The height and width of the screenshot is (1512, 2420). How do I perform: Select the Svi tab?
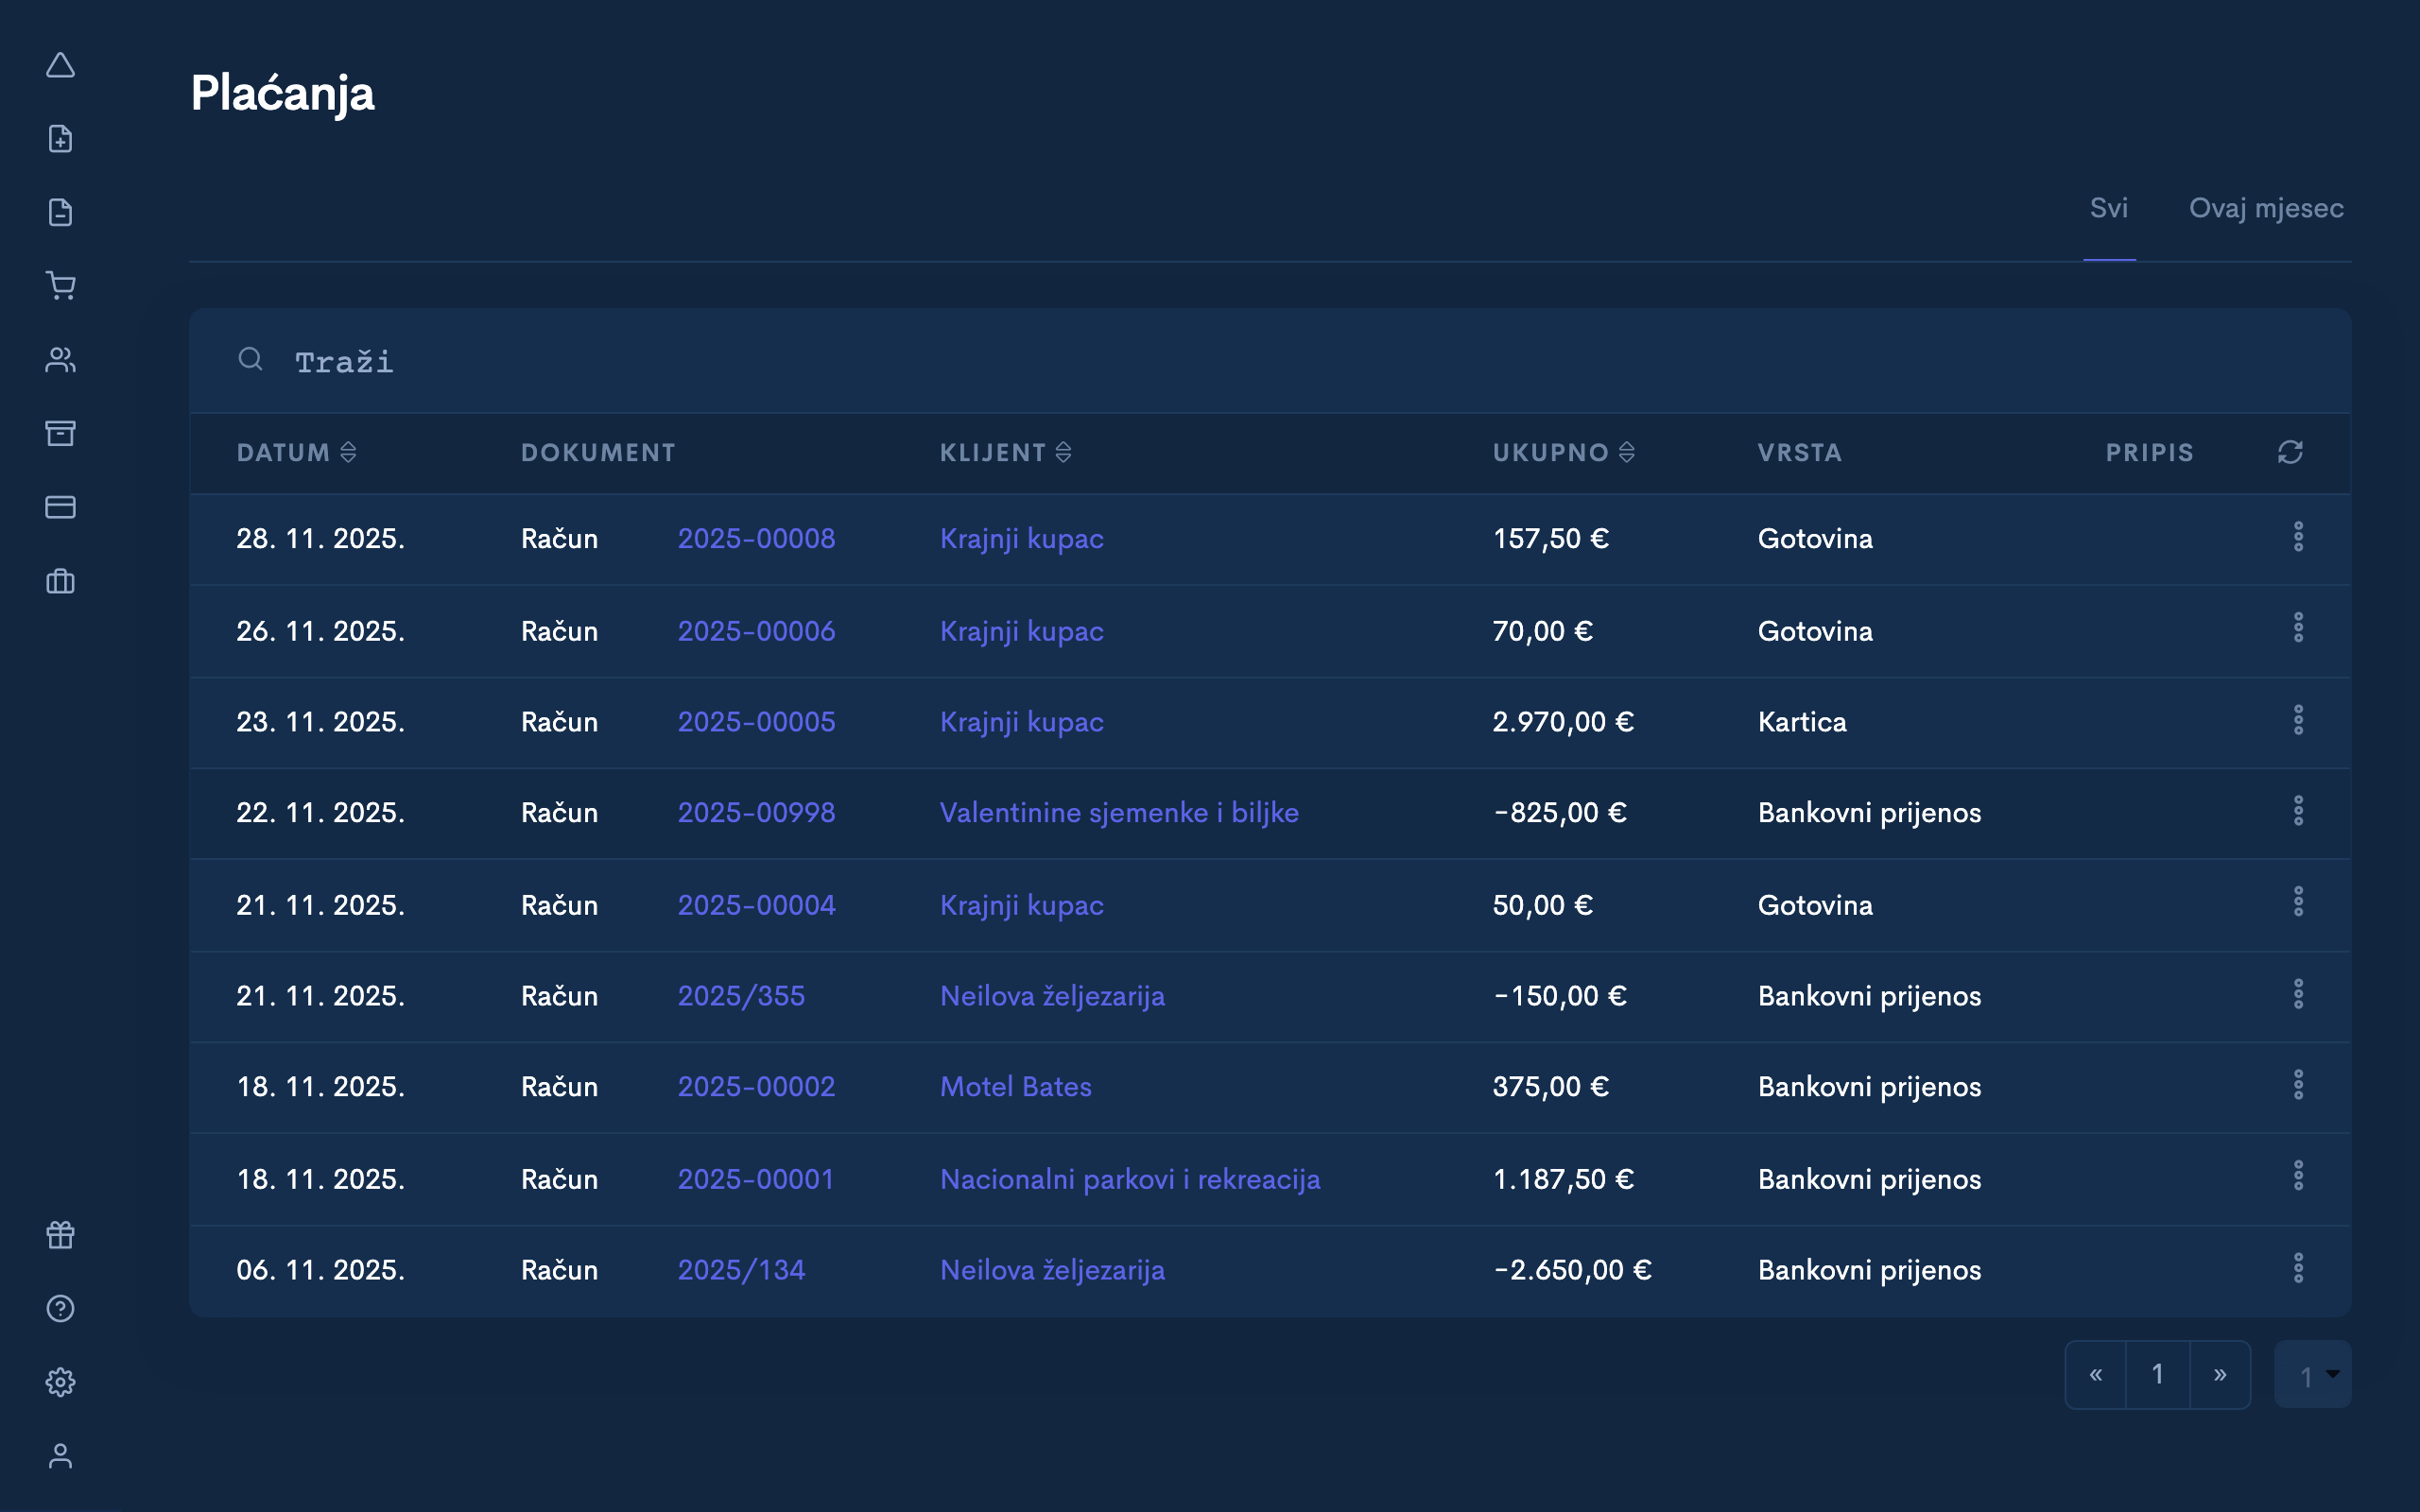2108,208
